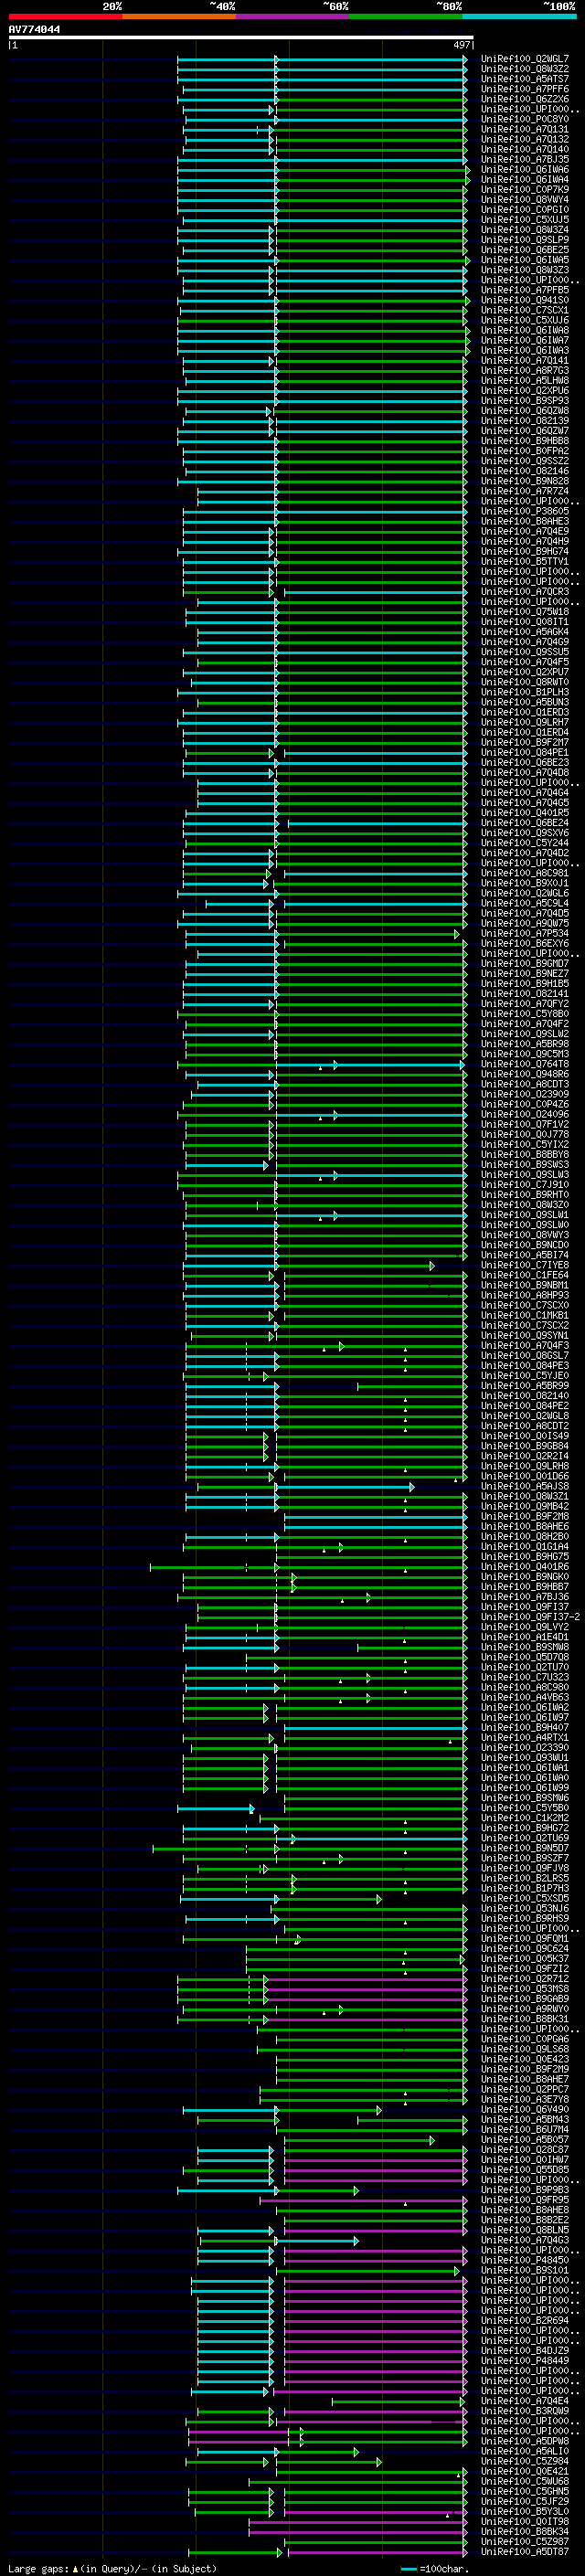The image size is (585, 2576).
Task: View the UniRef100_C1FE64 hit
Action: tap(524, 1275)
